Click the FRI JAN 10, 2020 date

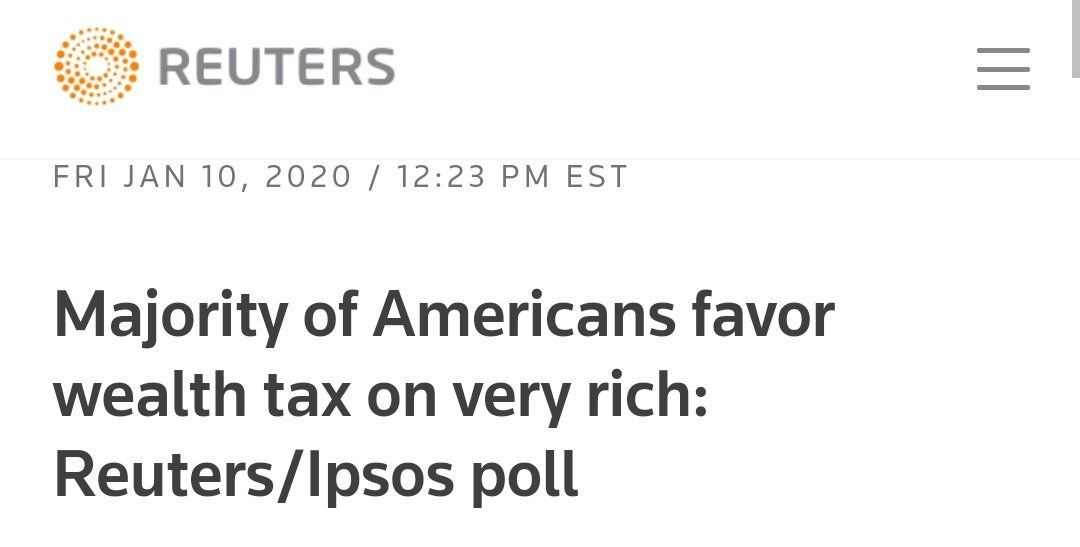point(203,177)
